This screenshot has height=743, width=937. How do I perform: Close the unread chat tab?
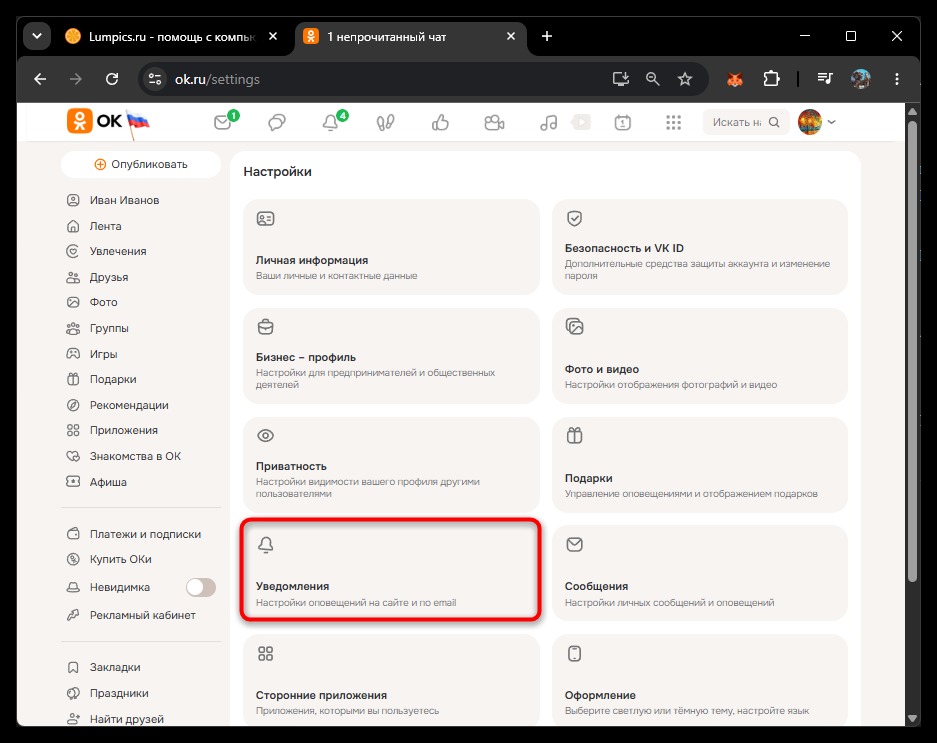click(511, 36)
